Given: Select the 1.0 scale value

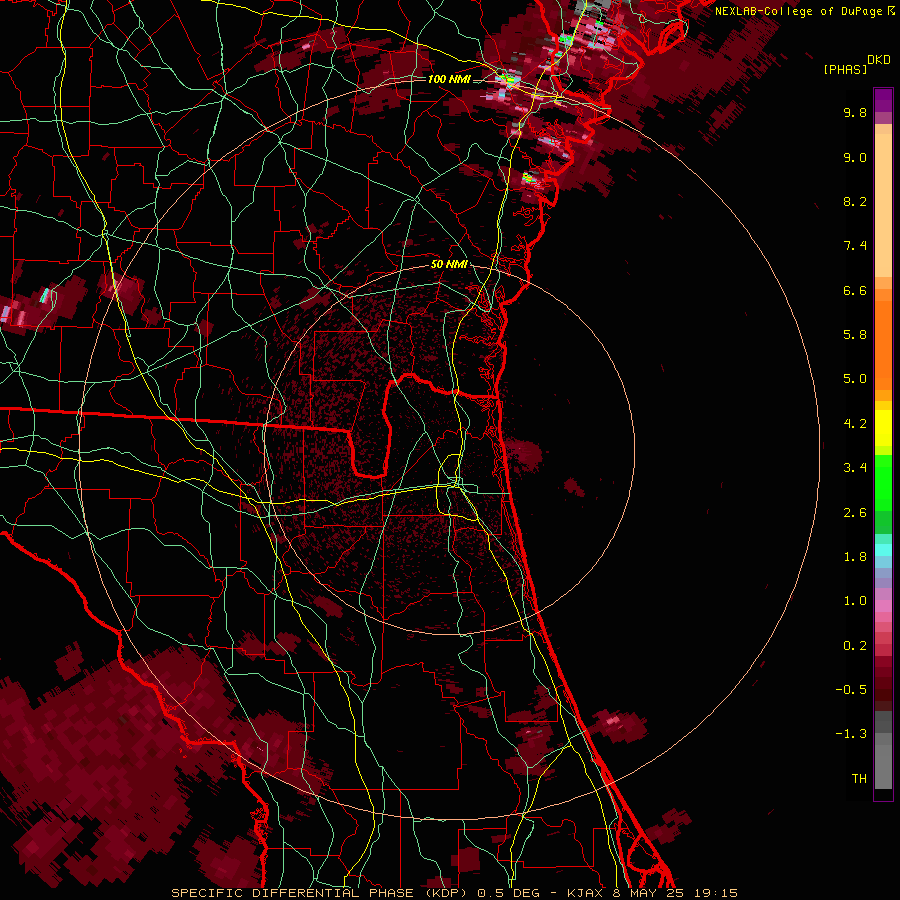Looking at the screenshot, I should coord(855,601).
